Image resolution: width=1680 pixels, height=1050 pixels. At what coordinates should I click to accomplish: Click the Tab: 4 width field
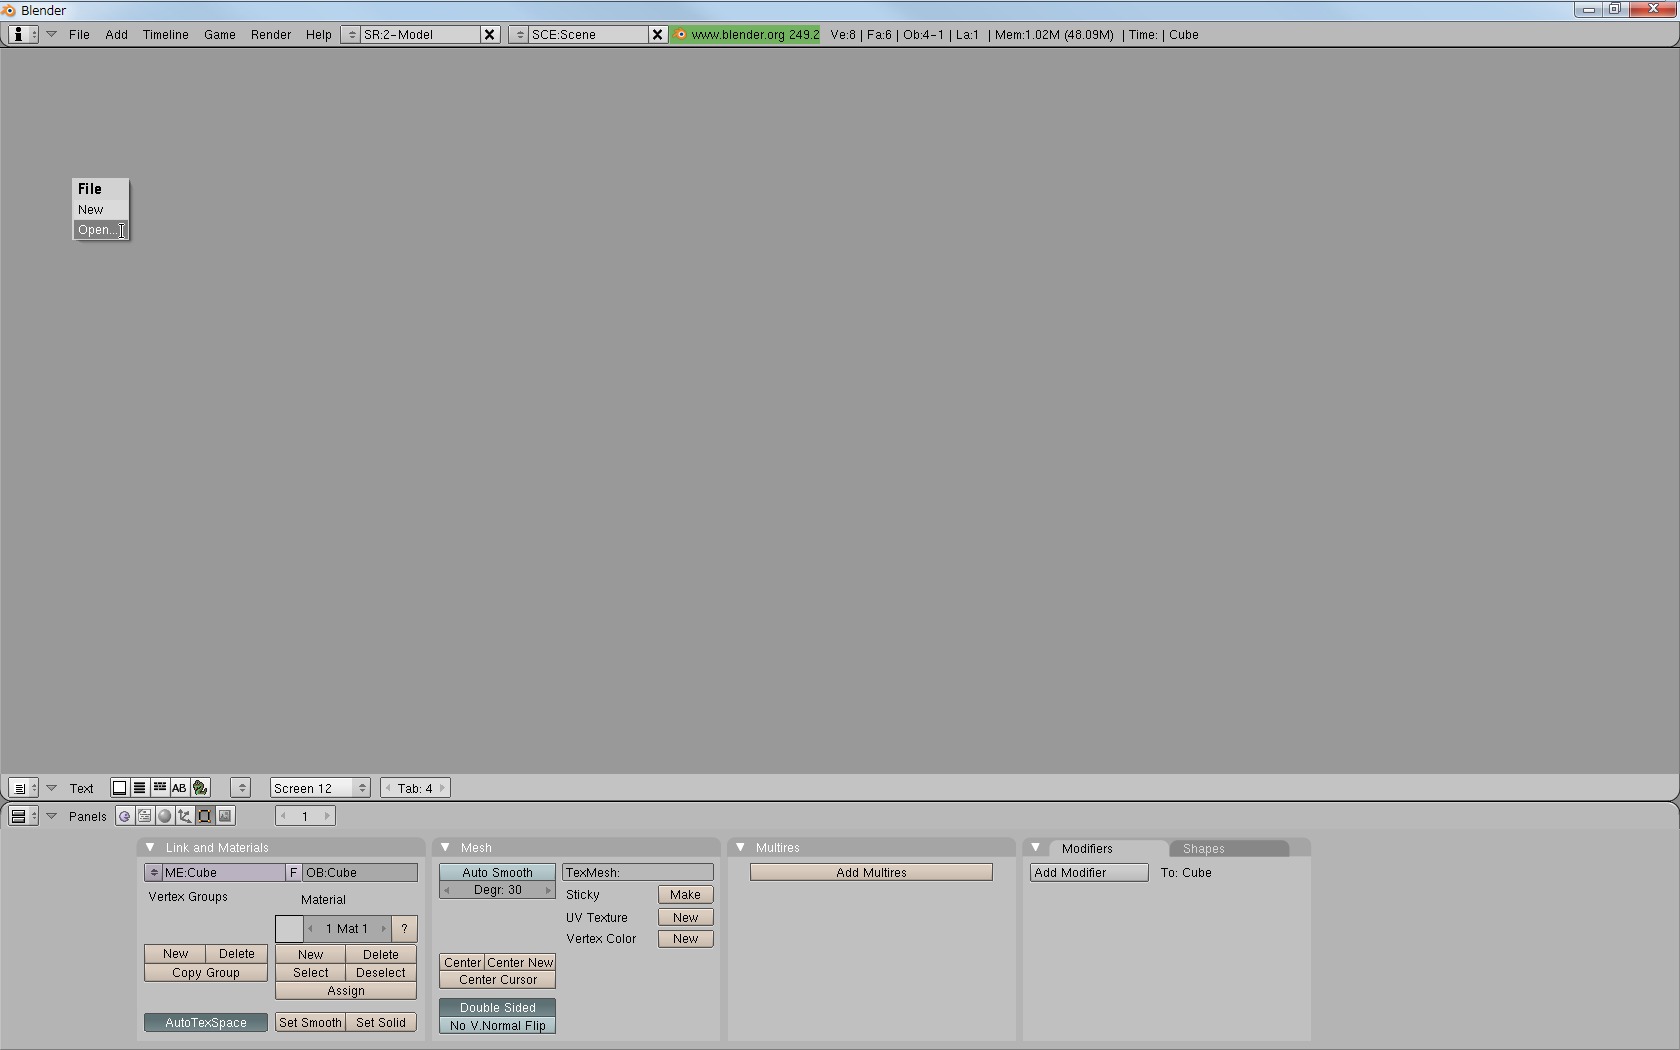coord(415,788)
